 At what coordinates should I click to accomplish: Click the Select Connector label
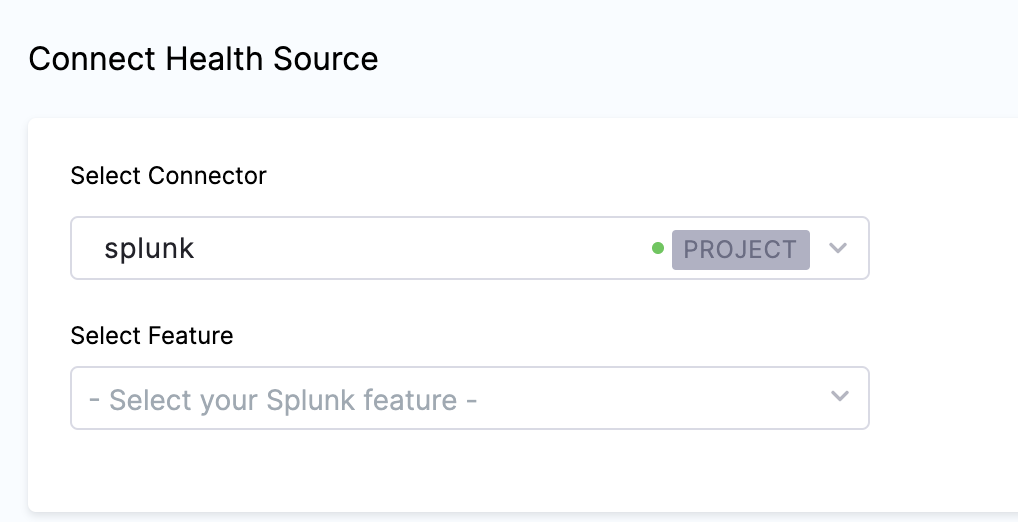click(168, 176)
